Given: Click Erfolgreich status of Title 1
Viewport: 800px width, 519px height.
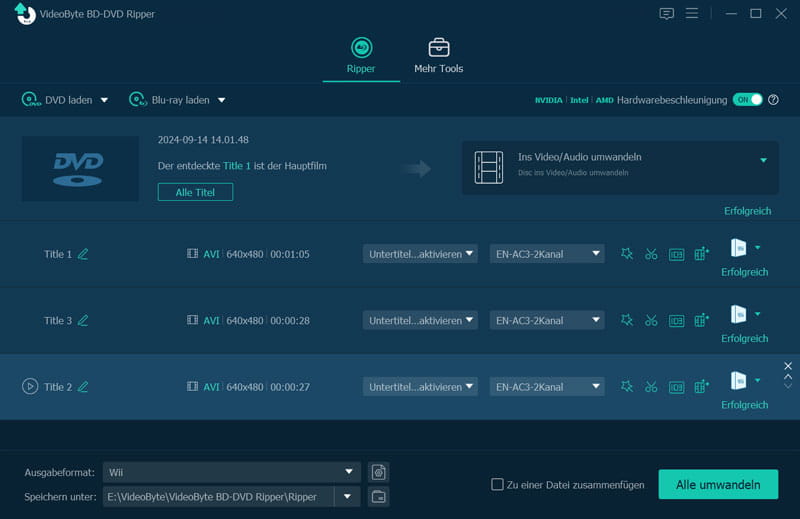Looking at the screenshot, I should coord(744,272).
